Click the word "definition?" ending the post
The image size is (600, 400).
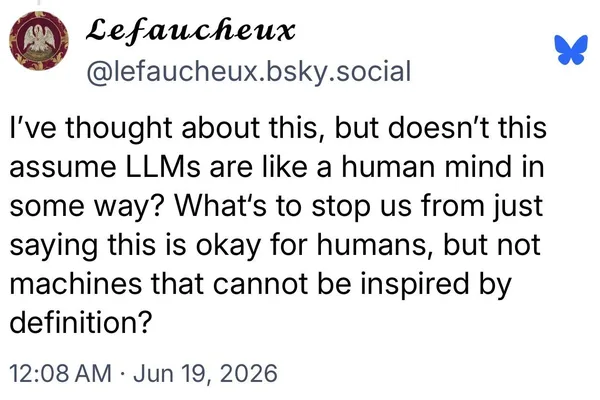(80, 322)
